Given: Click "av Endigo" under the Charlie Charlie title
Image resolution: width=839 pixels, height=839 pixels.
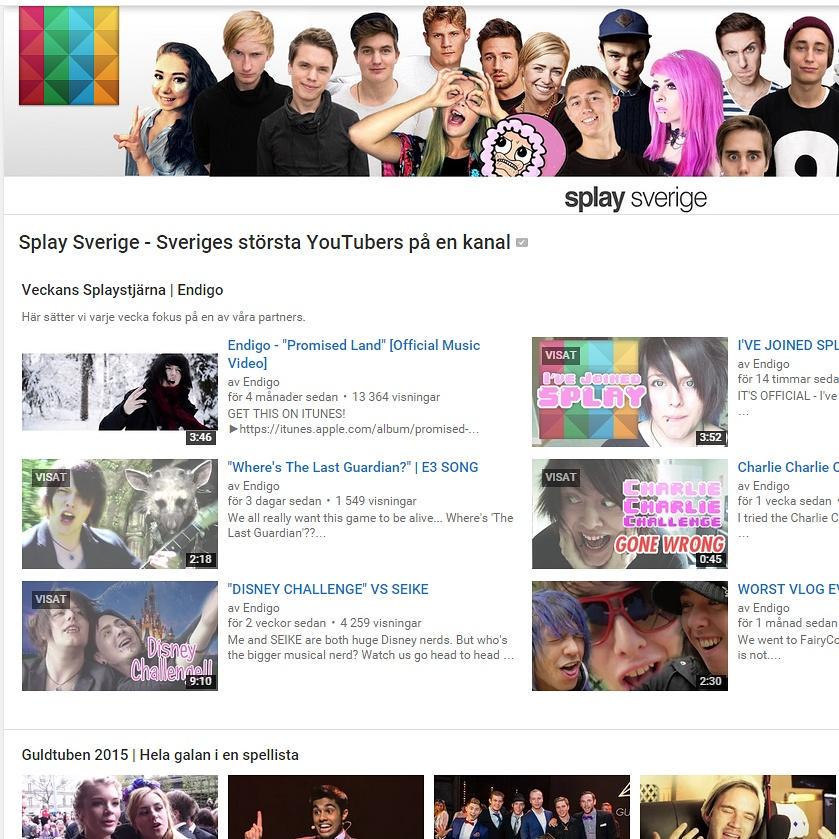Looking at the screenshot, I should pos(764,486).
